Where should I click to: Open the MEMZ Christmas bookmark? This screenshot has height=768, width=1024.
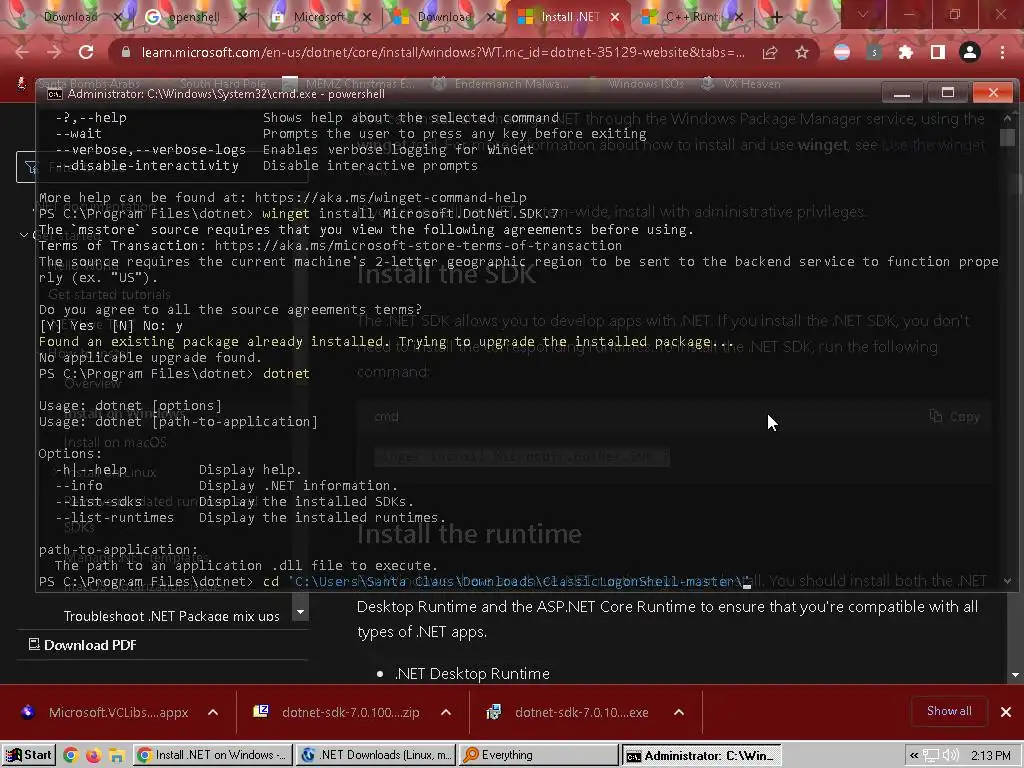coord(349,84)
